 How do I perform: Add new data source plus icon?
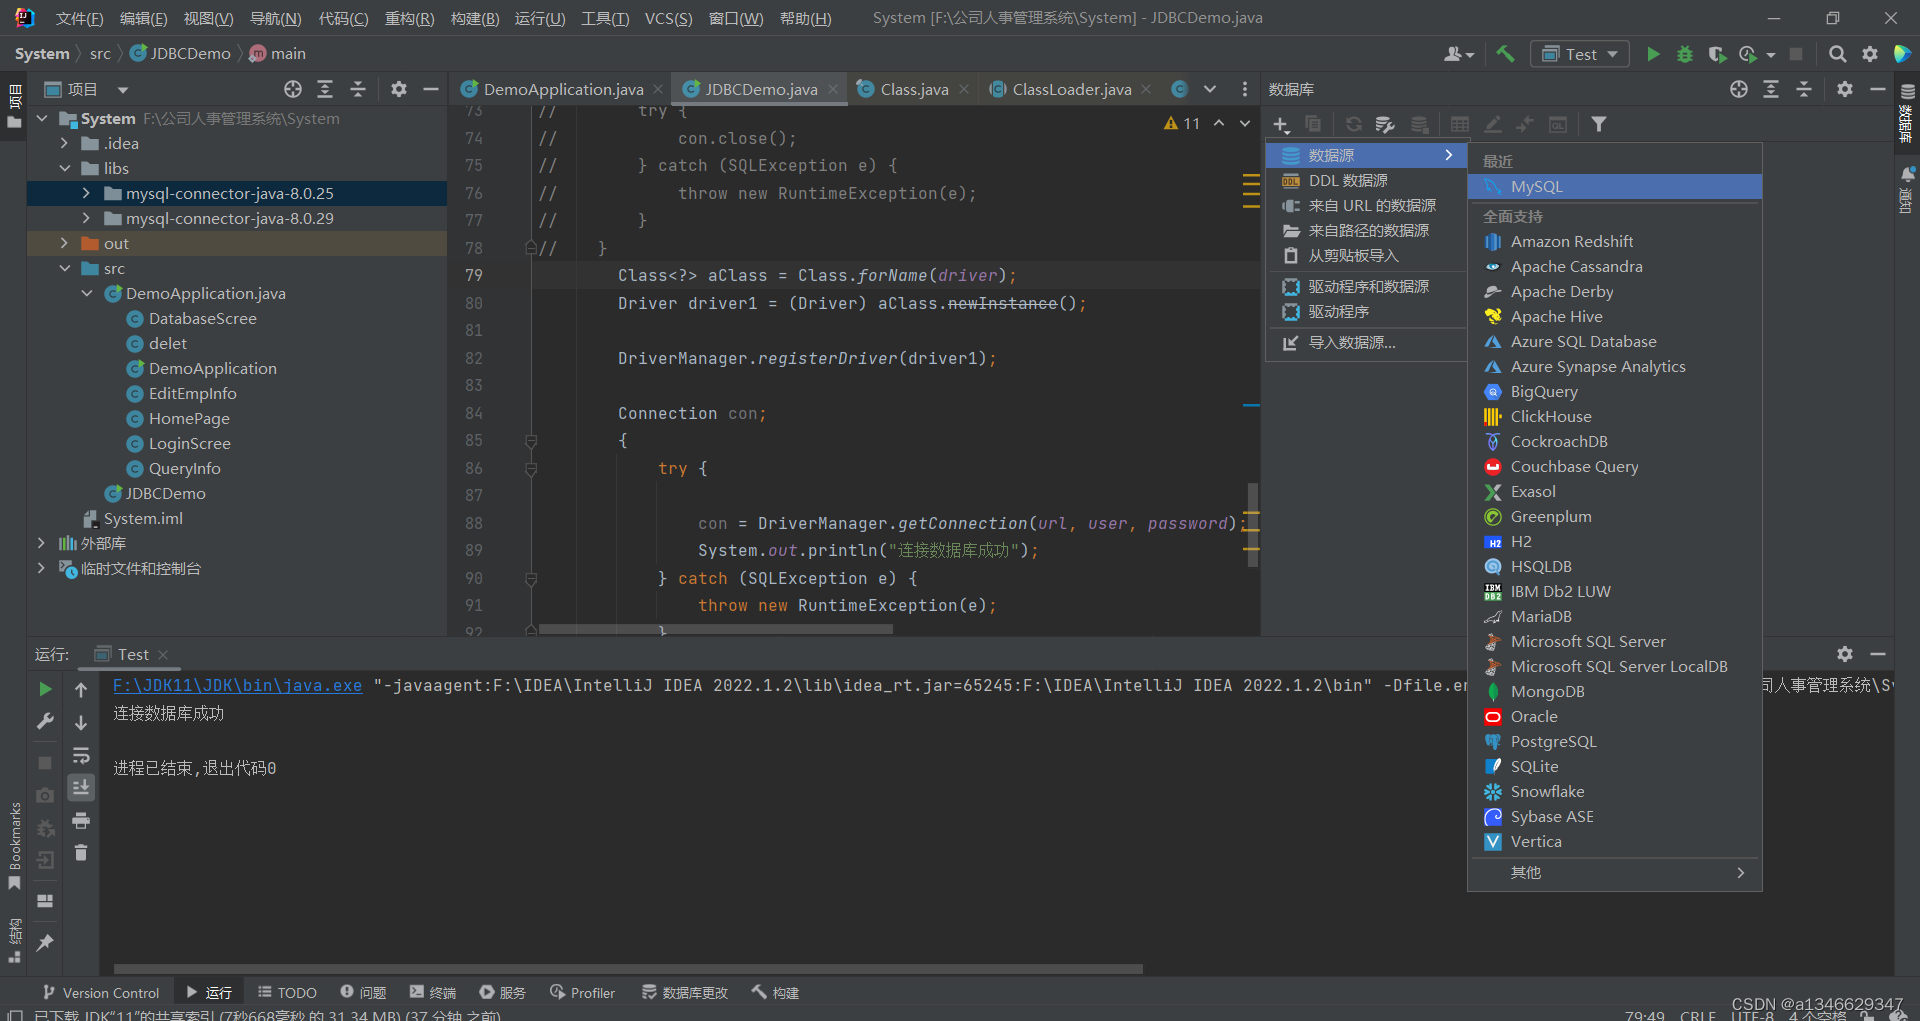coord(1281,124)
